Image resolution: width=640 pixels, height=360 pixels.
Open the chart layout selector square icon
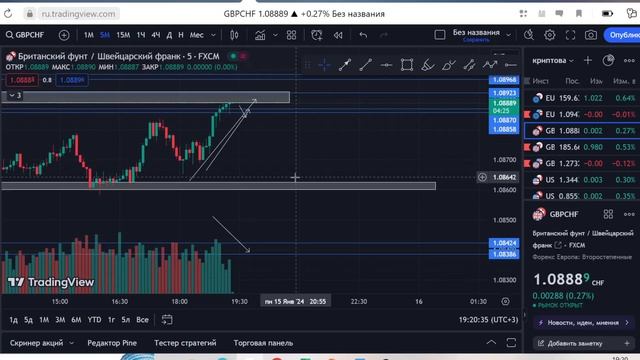(440, 35)
